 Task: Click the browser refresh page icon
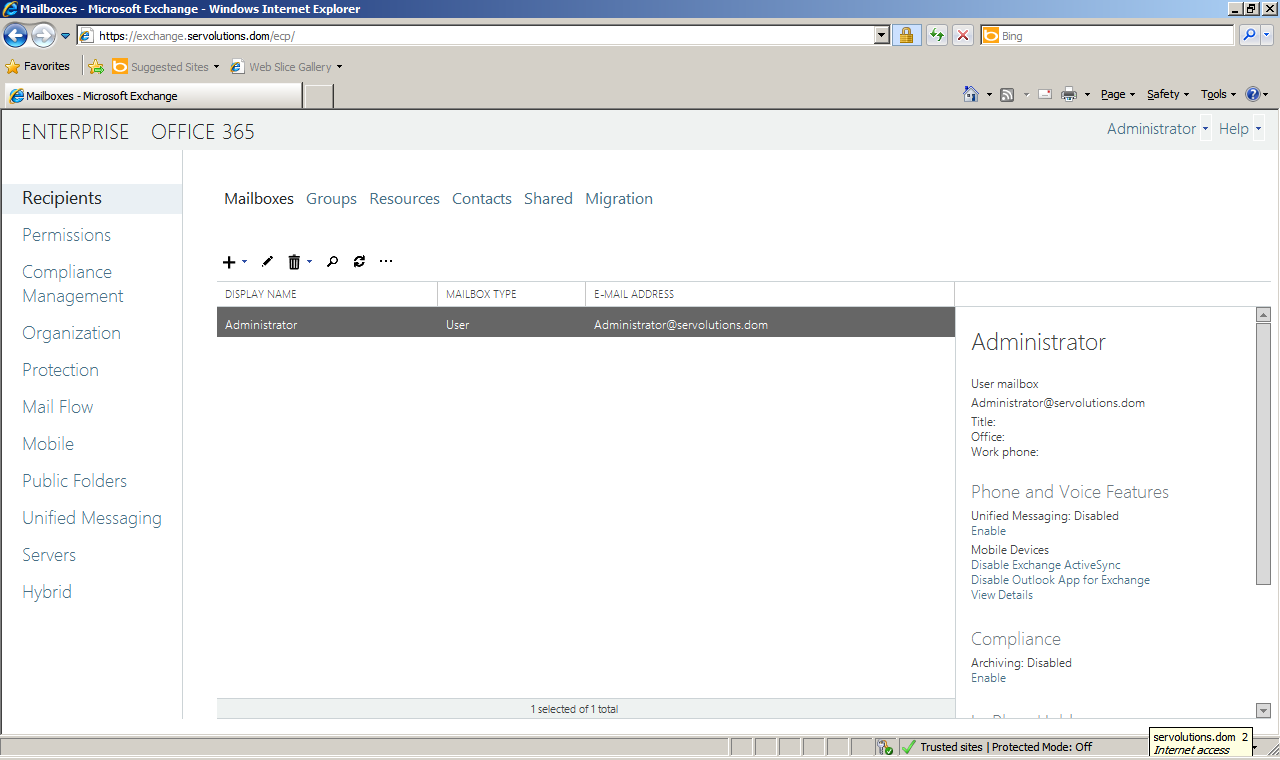tap(936, 36)
